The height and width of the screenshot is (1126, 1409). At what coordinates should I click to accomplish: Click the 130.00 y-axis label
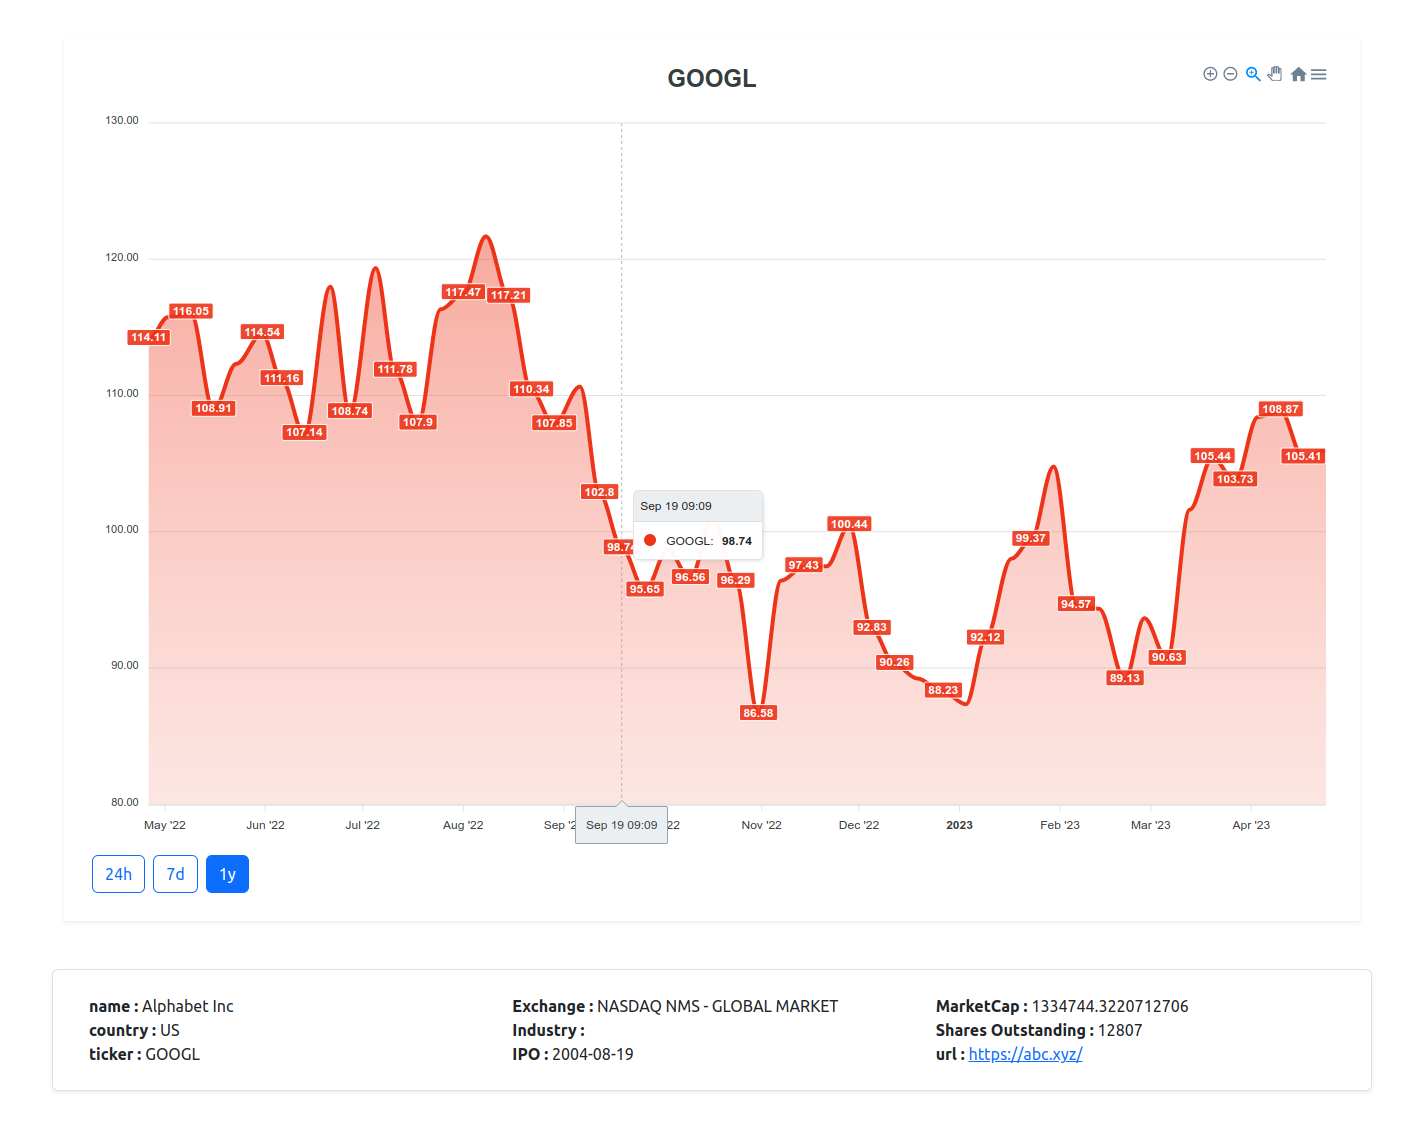click(122, 120)
